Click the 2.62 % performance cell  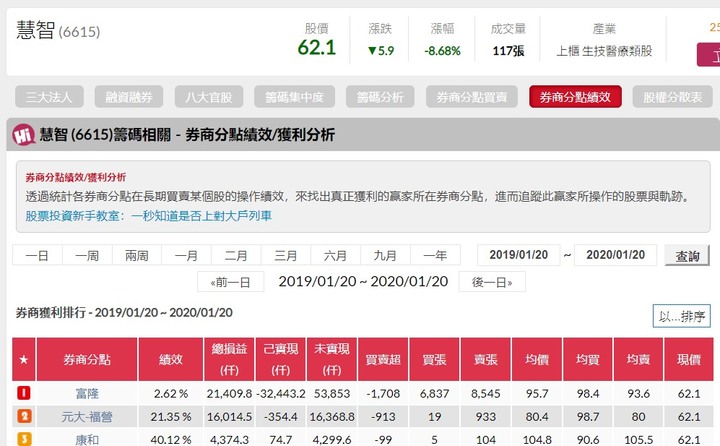(171, 394)
